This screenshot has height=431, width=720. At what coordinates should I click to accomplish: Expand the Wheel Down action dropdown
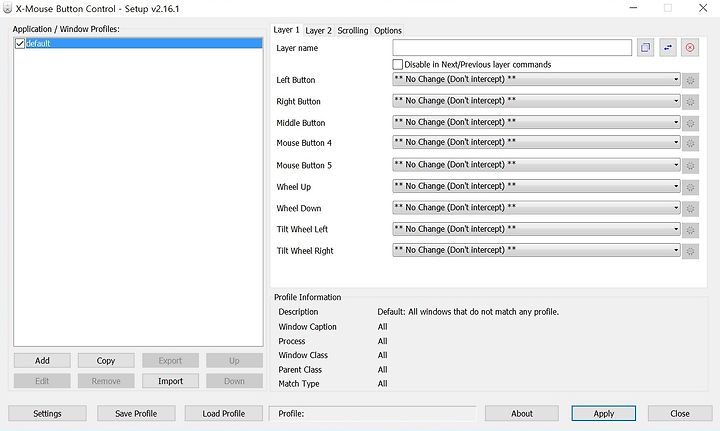pyautogui.click(x=536, y=207)
